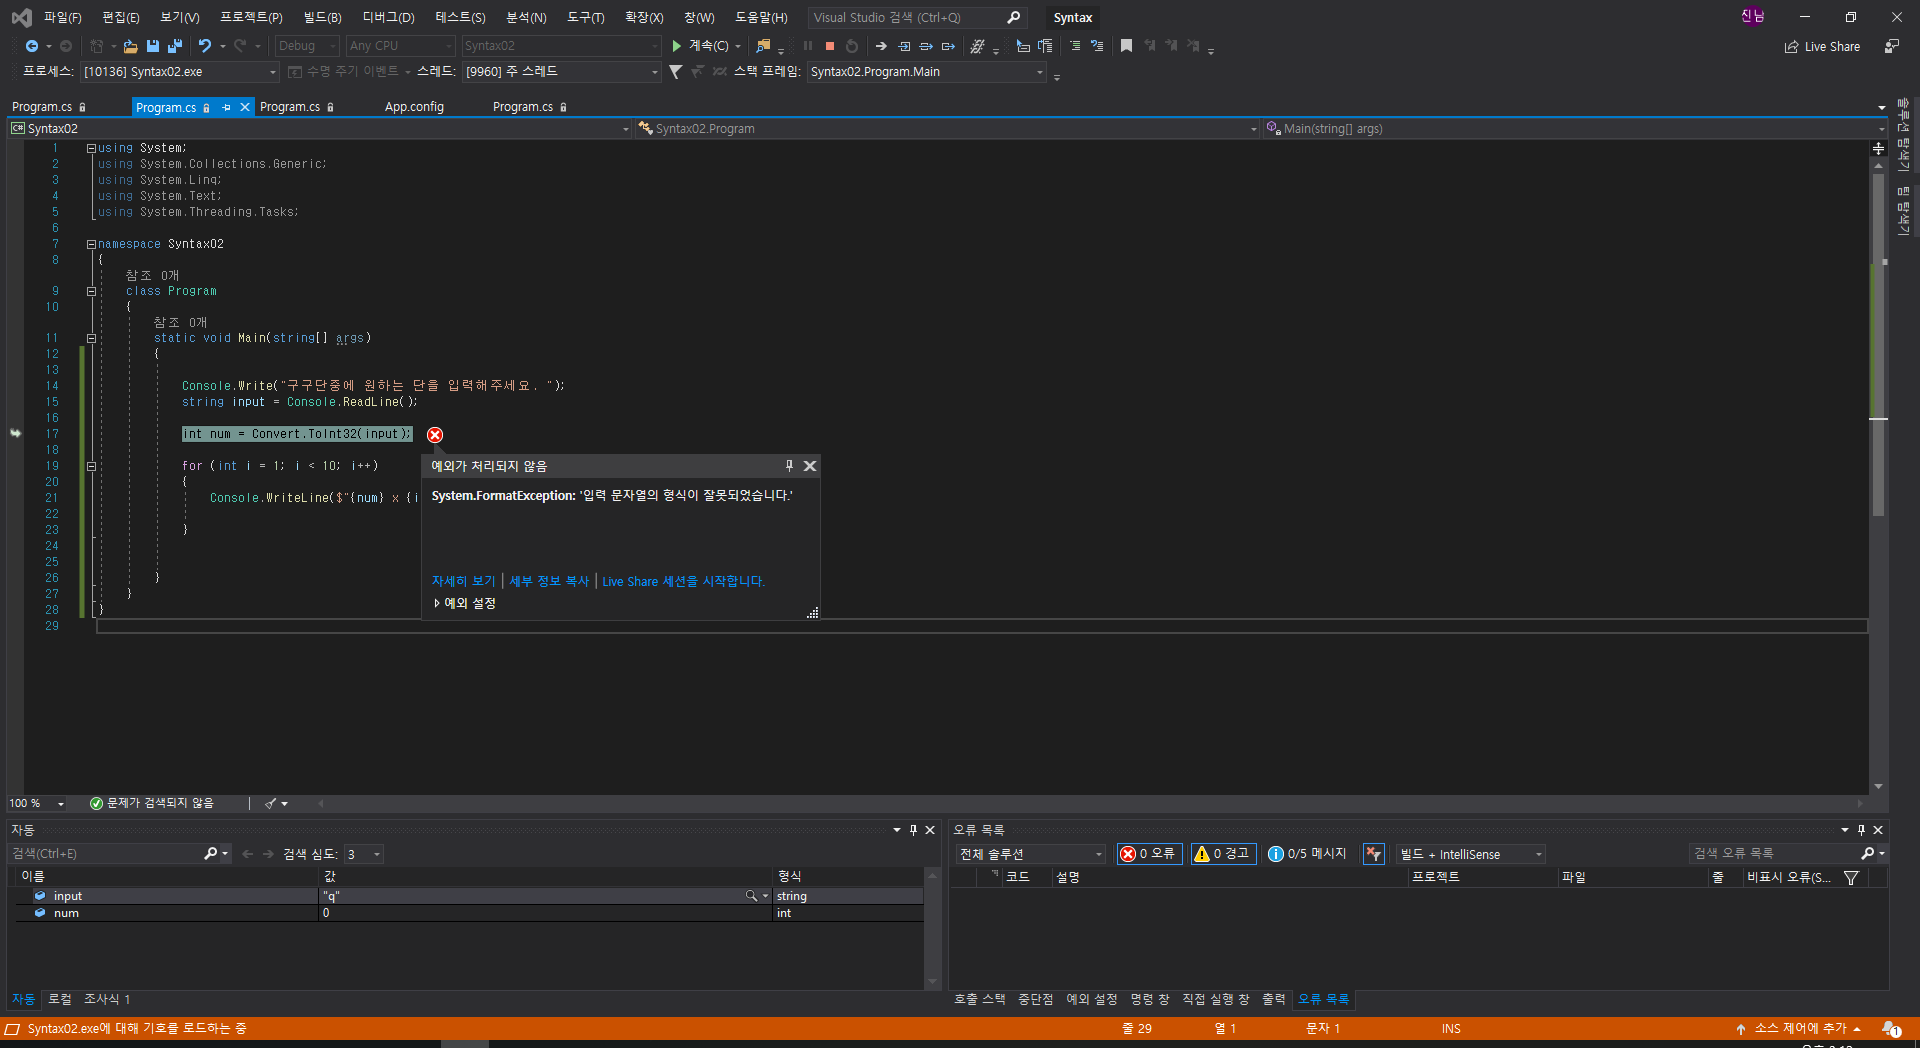Viewport: 1920px width, 1048px height.
Task: Click the start Live Share session link
Action: [x=683, y=581]
